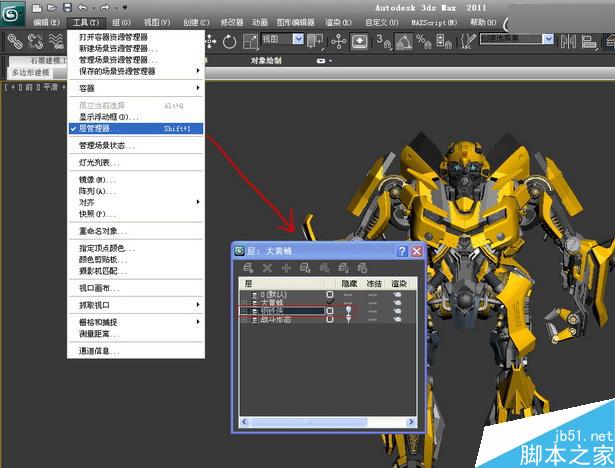Expand the 对齐 submenu
Viewport: 615px width, 468px height.
(136, 202)
